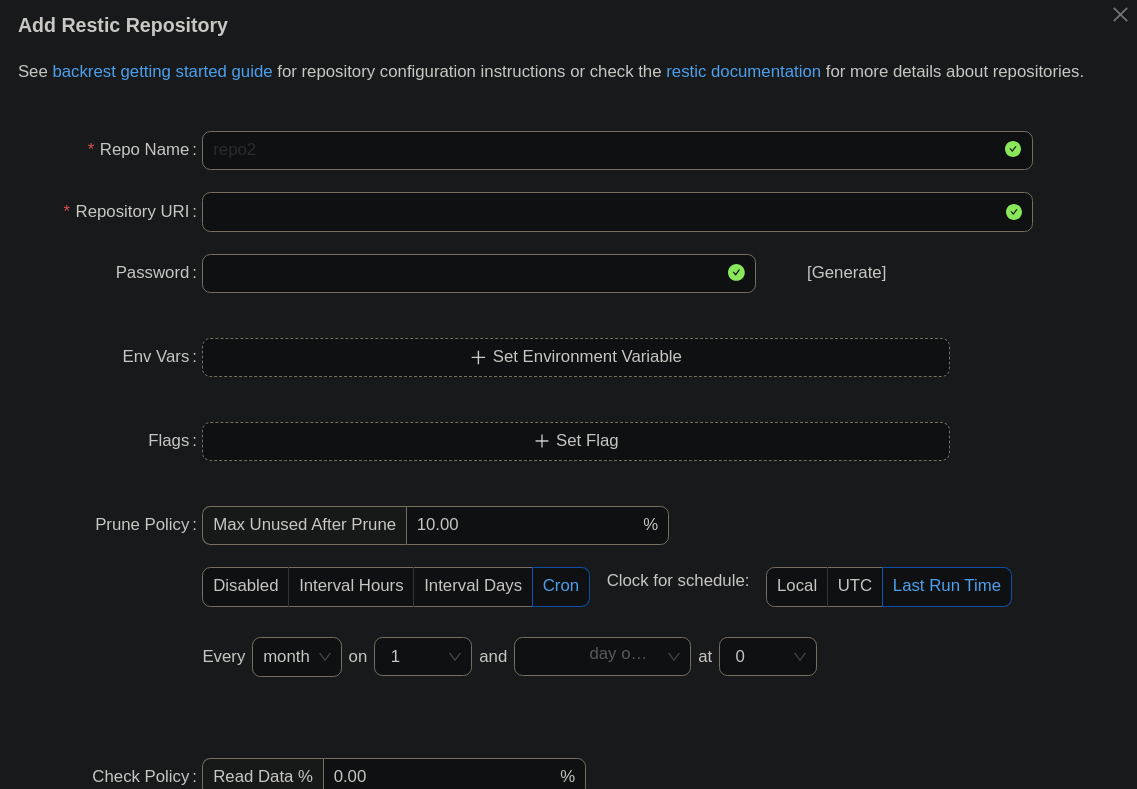
Task: Generate a random password
Action: [846, 273]
